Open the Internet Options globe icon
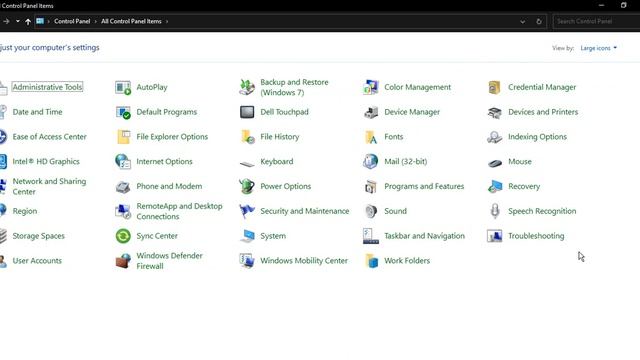 point(123,162)
